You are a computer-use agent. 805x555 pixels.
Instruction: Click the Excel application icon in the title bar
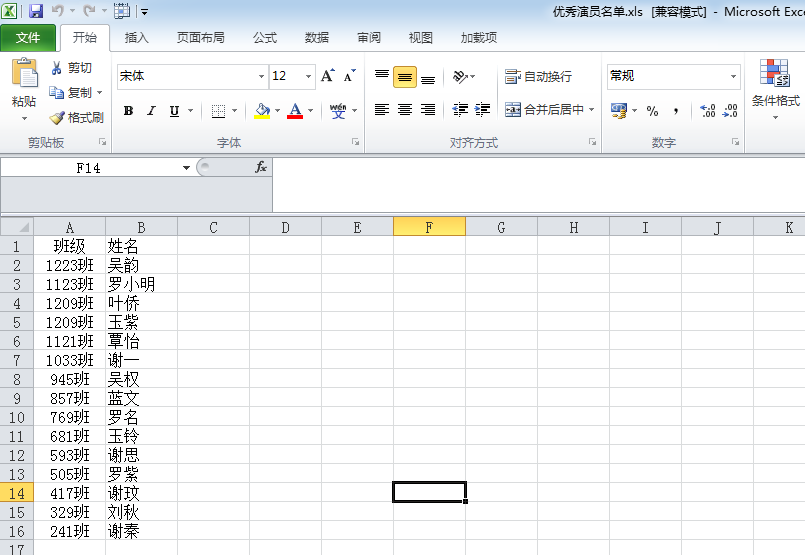9,11
